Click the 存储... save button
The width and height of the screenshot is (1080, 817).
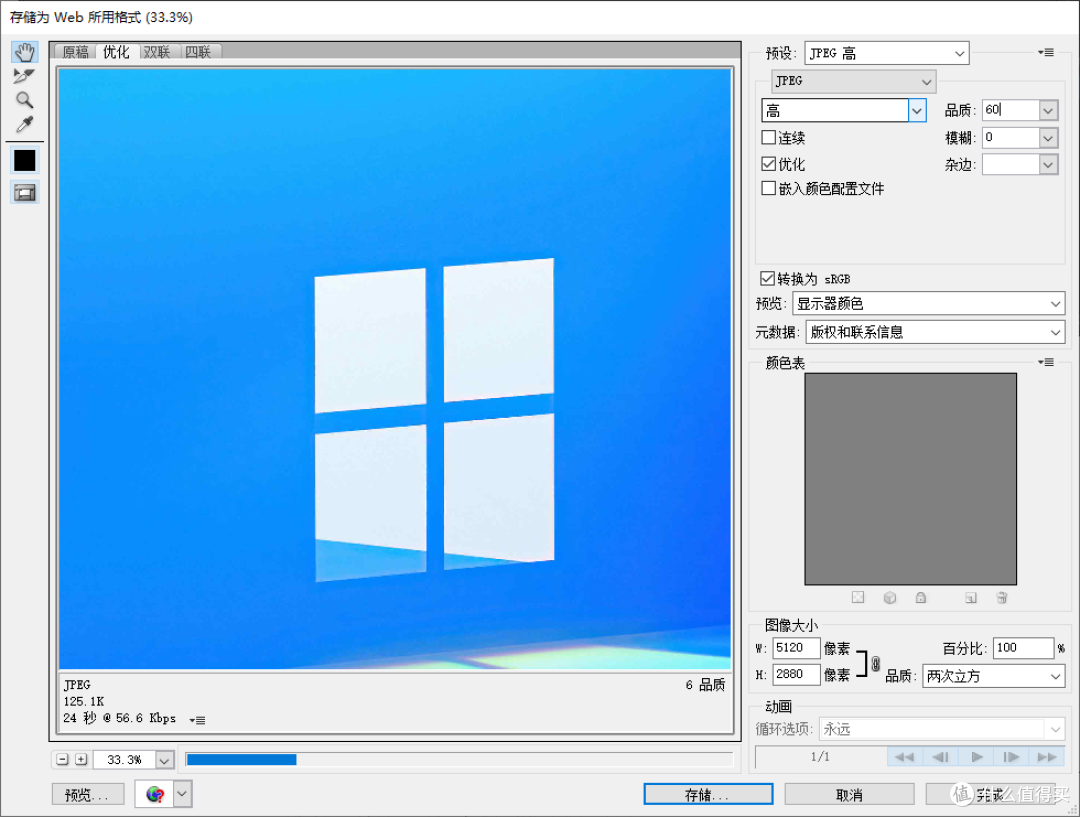[708, 794]
